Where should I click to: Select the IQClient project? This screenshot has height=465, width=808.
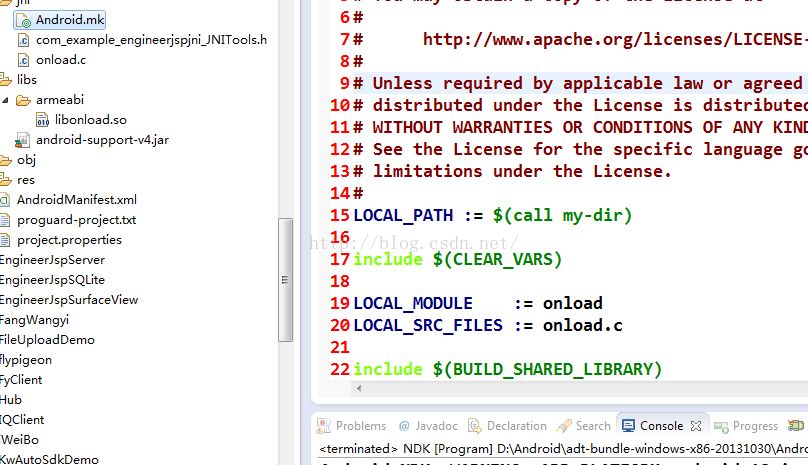(22, 420)
